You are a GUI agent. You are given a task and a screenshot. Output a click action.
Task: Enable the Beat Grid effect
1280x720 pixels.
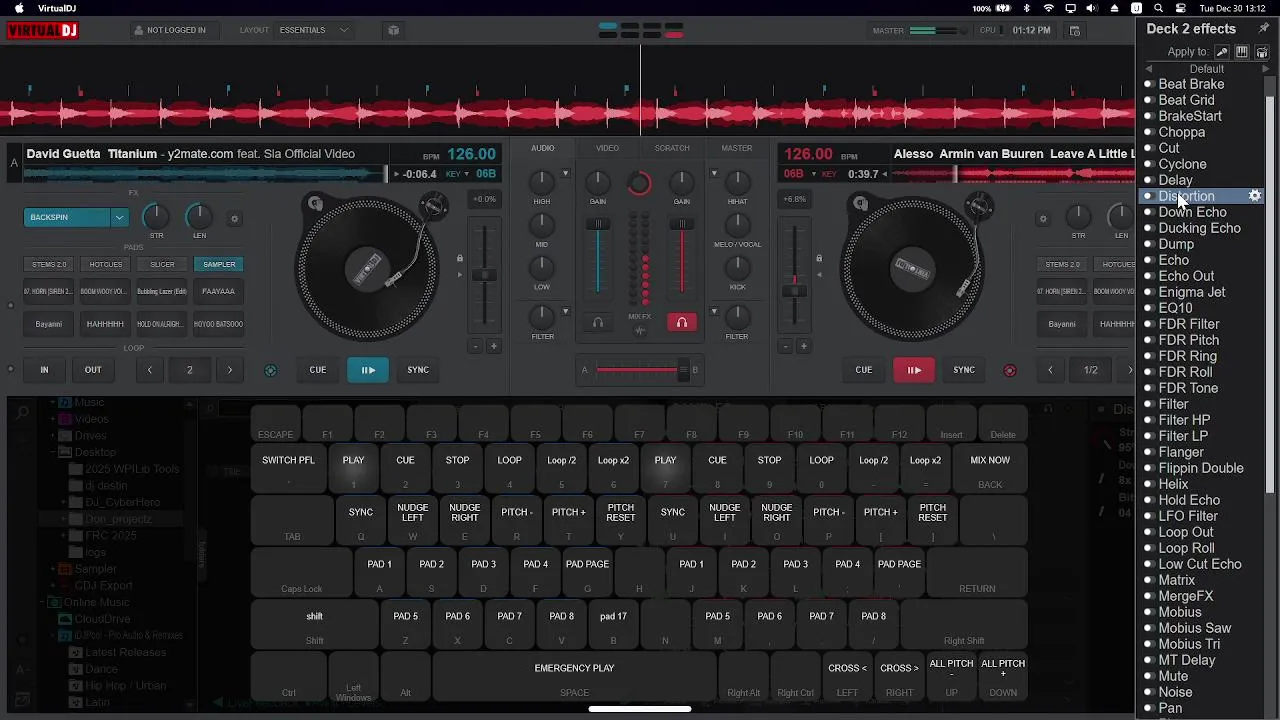point(1148,100)
